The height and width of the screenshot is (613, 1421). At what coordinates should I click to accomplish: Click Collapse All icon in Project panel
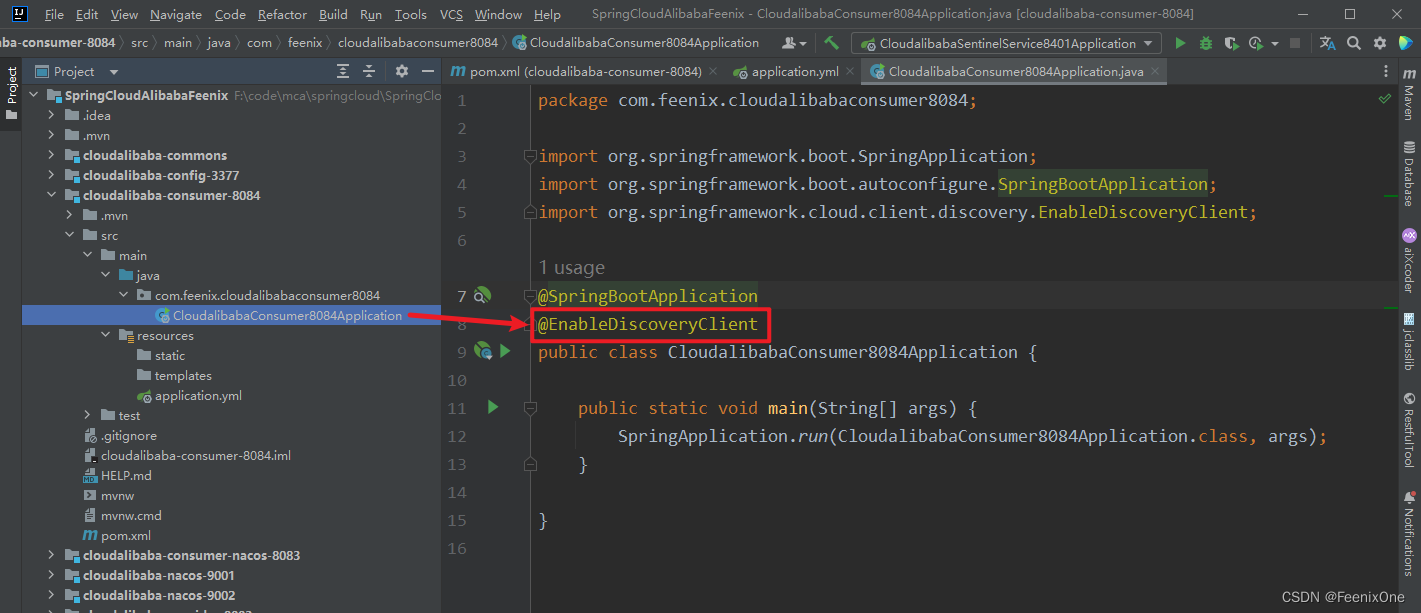coord(369,71)
